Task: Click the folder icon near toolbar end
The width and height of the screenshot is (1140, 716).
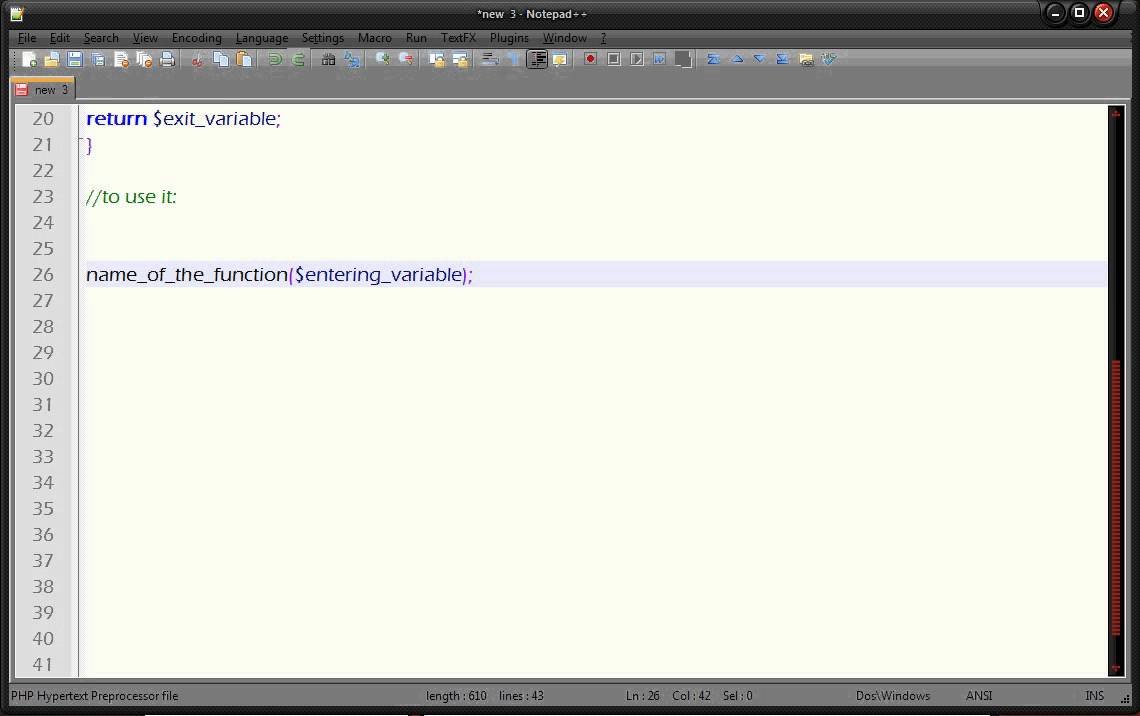Action: 806,60
